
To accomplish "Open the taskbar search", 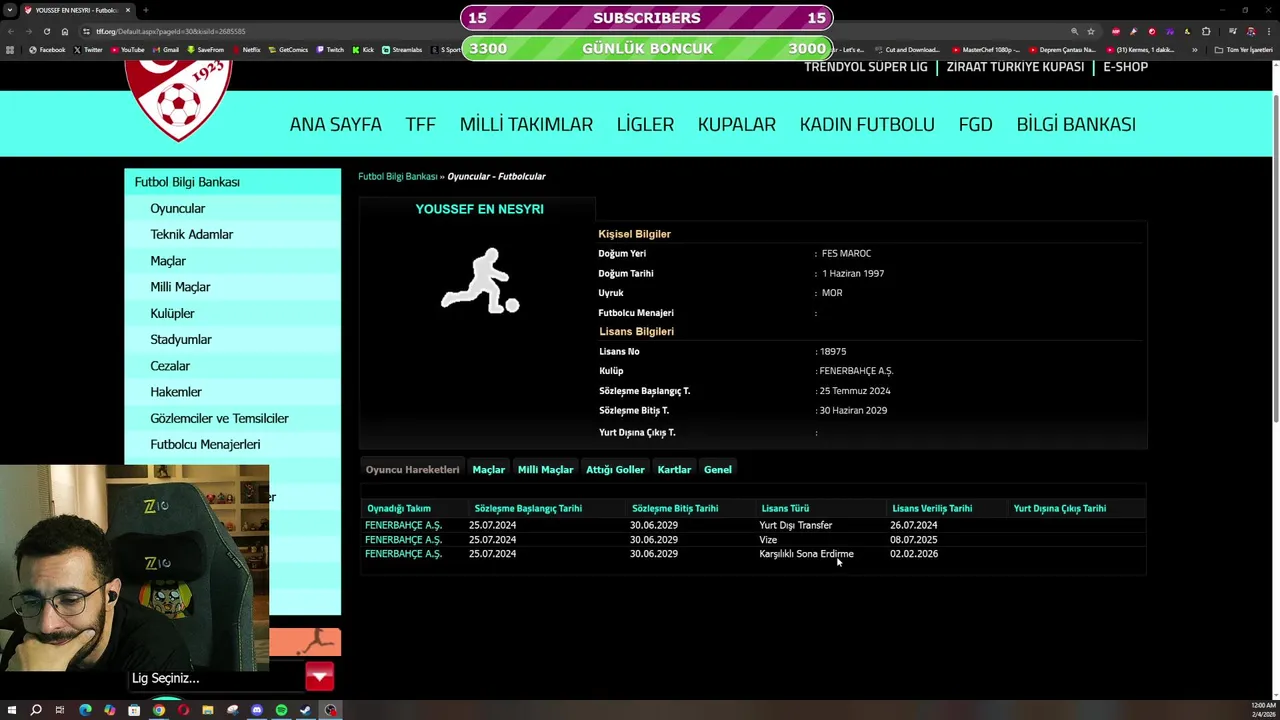I will (x=36, y=710).
